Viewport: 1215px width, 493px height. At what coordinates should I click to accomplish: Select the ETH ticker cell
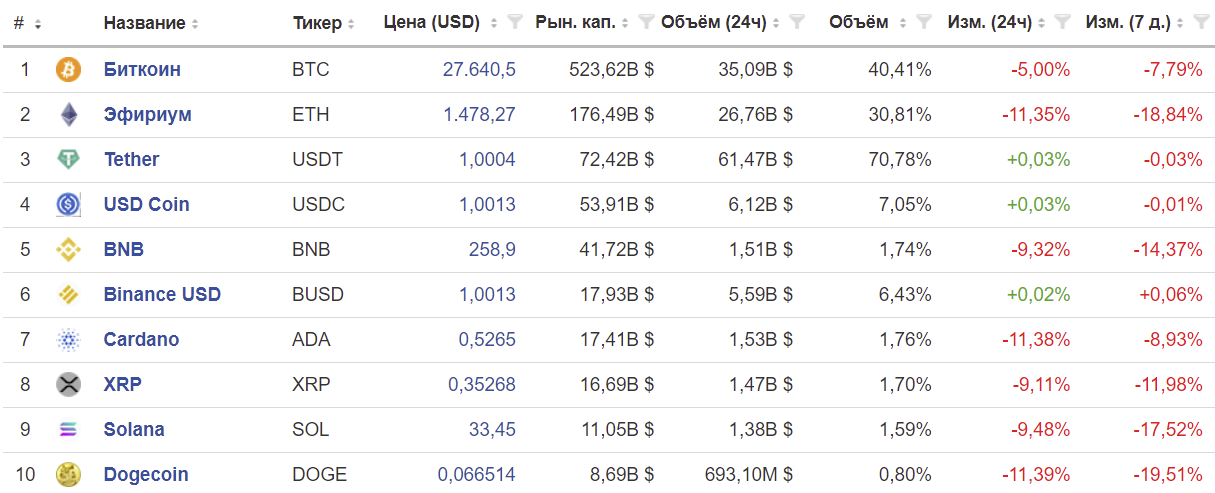tap(310, 115)
